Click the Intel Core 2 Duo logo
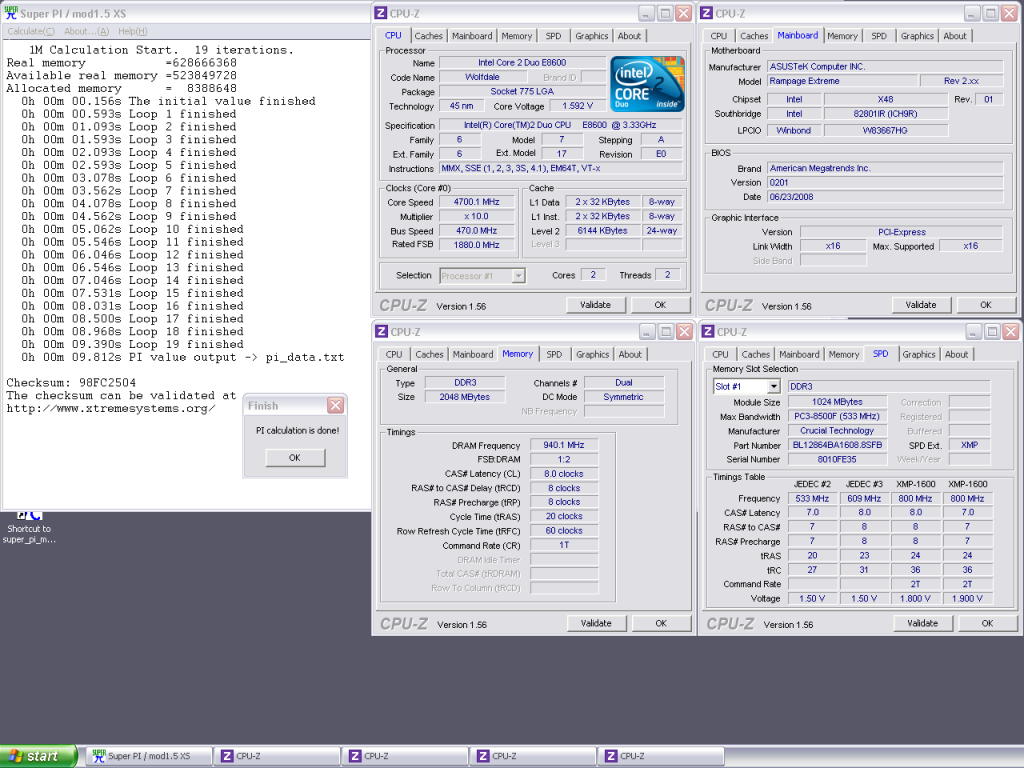1024x768 pixels. click(647, 84)
